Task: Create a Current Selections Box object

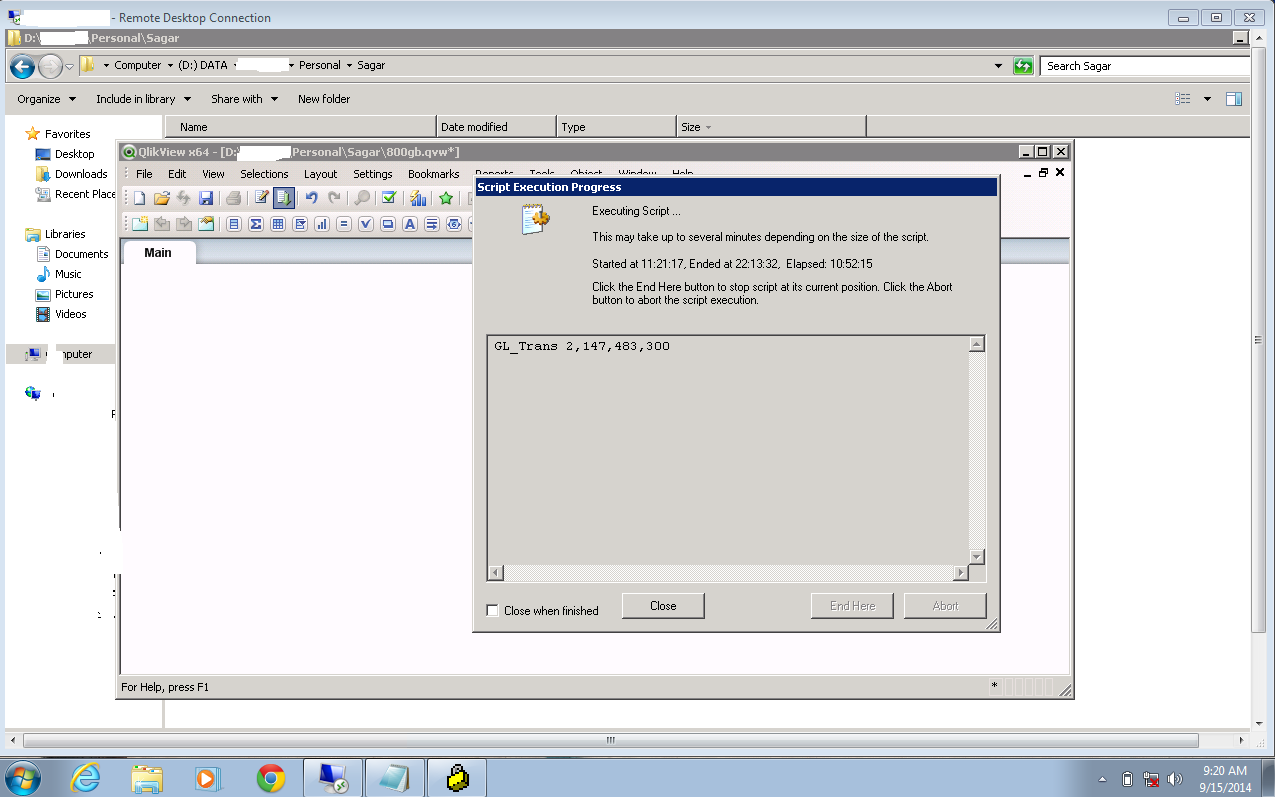Action: 366,224
